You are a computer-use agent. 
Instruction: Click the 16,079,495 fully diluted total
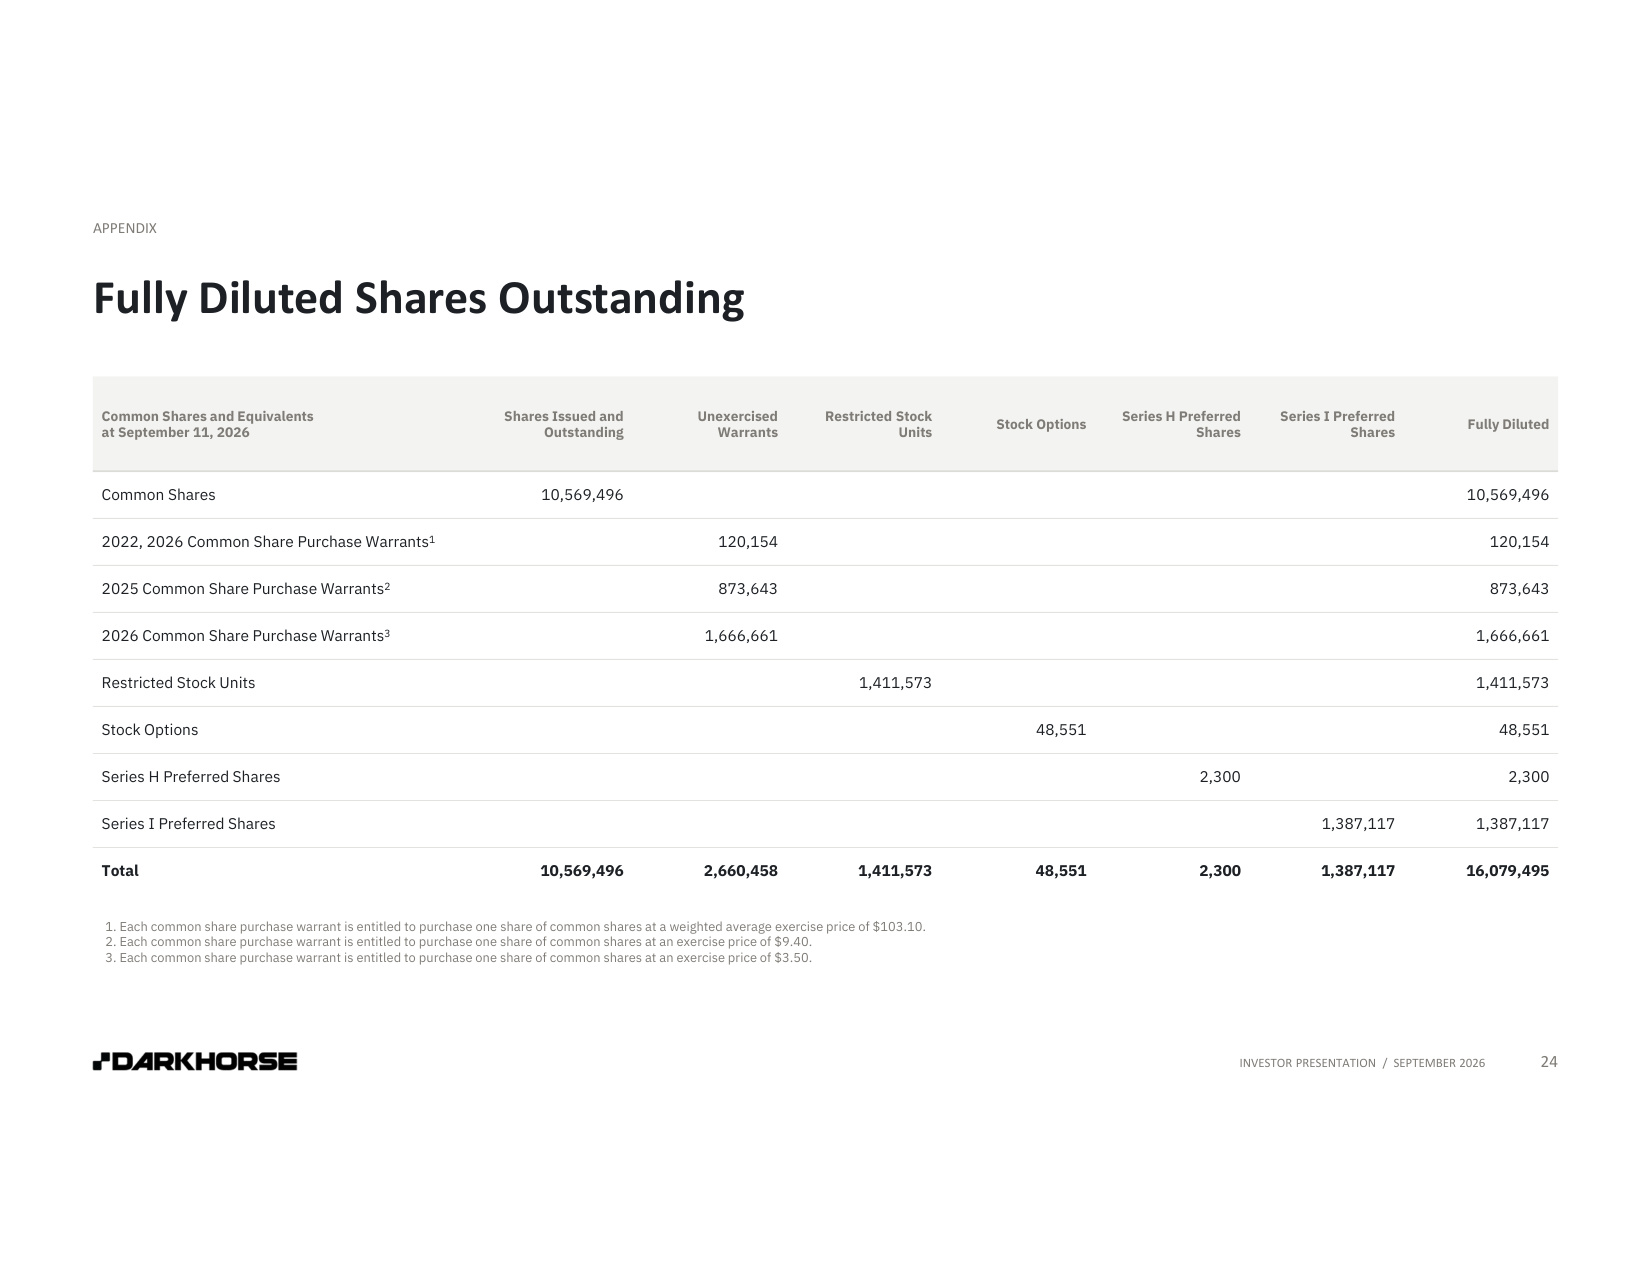(x=1507, y=871)
